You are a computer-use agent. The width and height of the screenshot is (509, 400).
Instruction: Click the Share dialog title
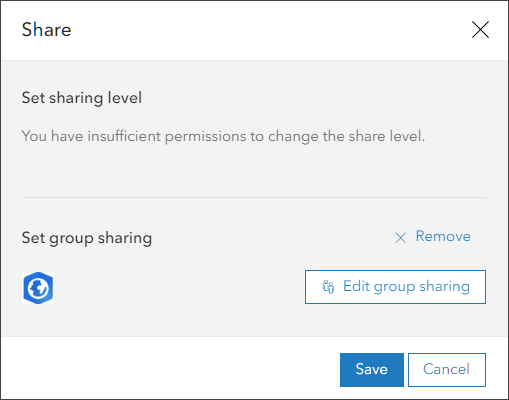46,30
